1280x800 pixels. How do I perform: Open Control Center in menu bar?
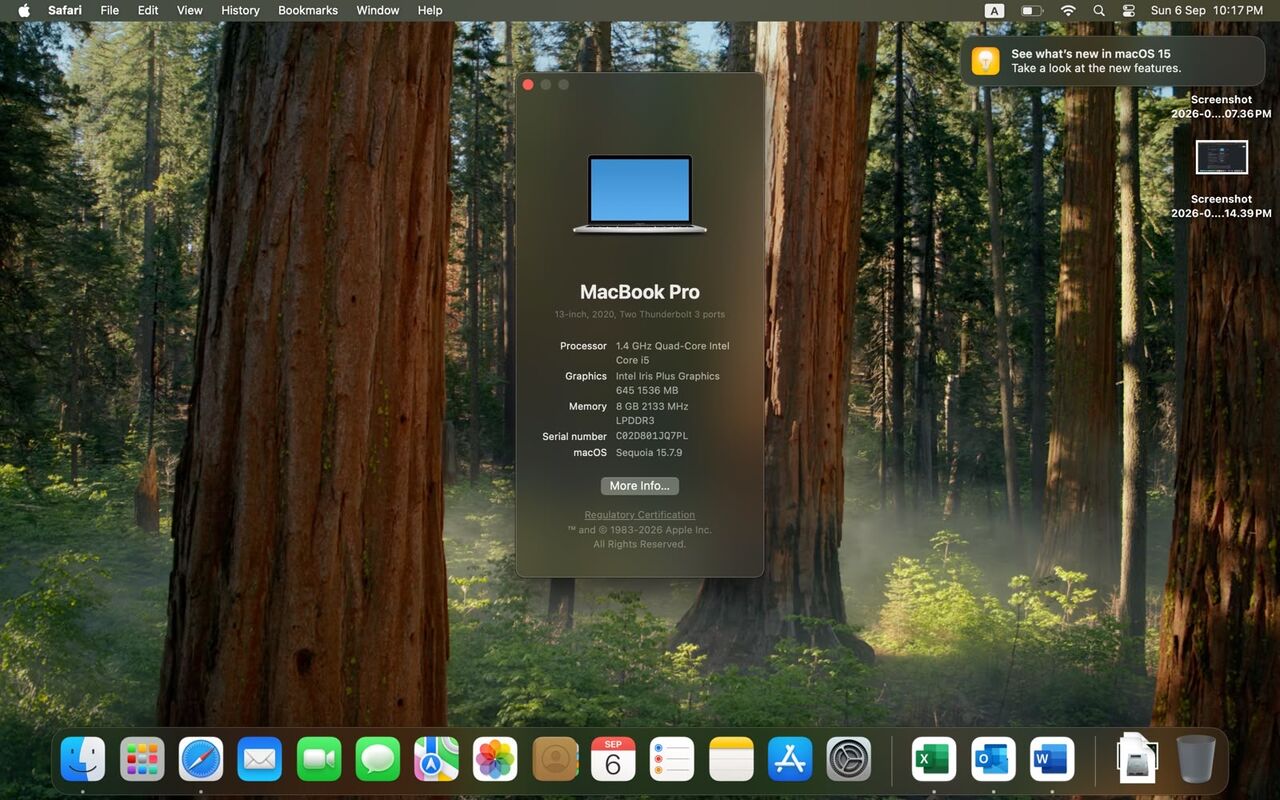(x=1129, y=10)
